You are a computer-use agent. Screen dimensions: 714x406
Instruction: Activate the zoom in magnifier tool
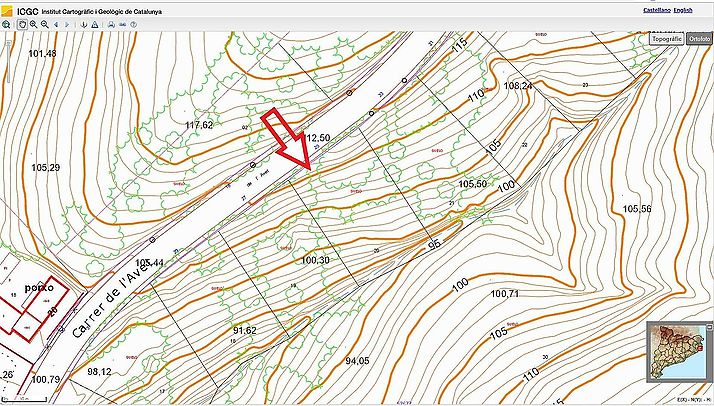point(33,25)
